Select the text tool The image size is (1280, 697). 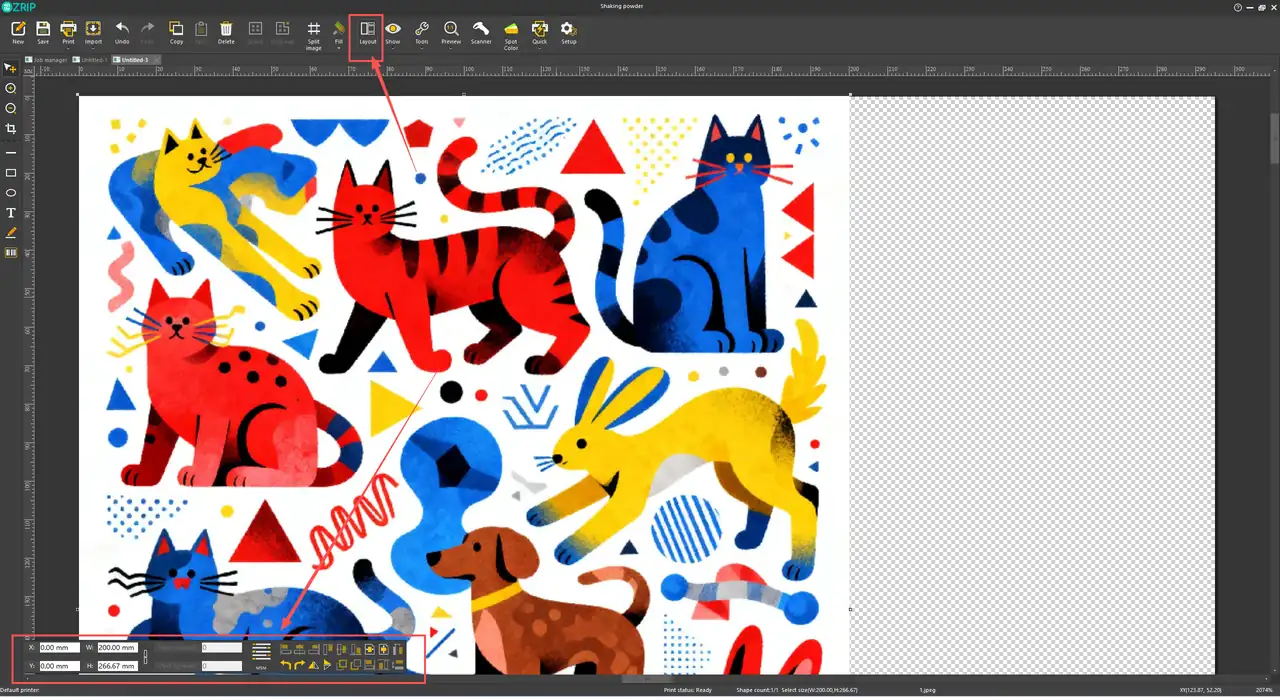11,213
